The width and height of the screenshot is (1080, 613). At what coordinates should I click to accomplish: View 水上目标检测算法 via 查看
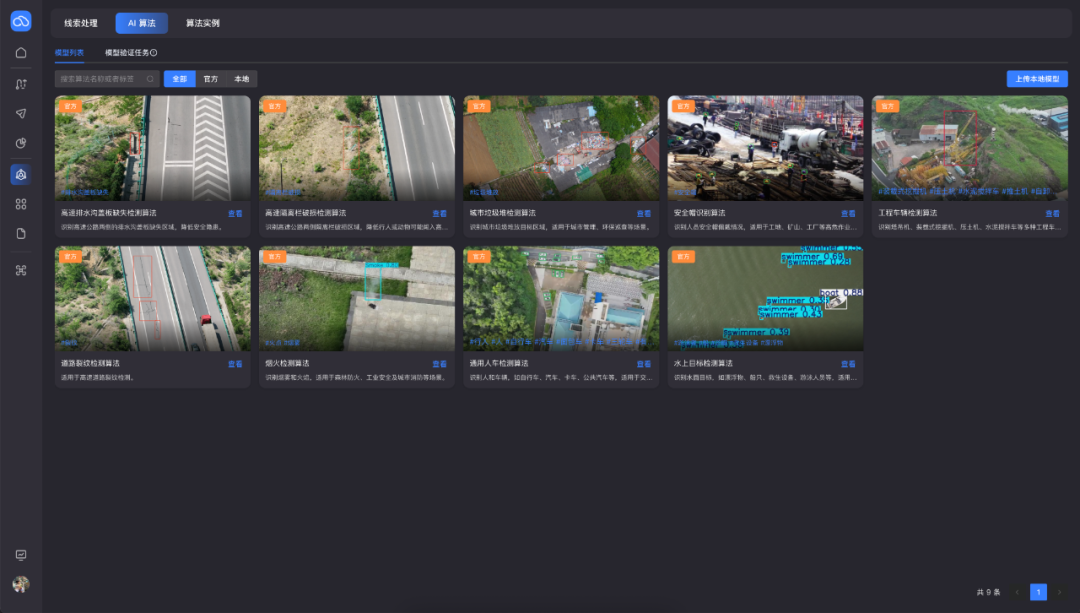click(848, 364)
